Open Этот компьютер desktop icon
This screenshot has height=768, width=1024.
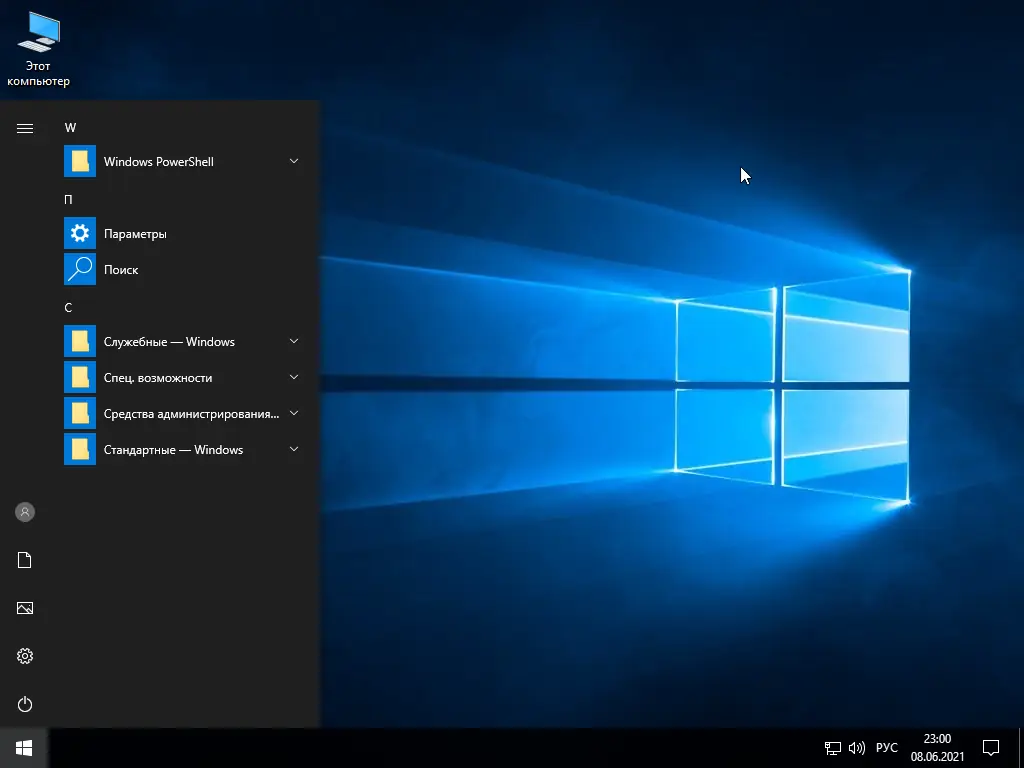(38, 48)
